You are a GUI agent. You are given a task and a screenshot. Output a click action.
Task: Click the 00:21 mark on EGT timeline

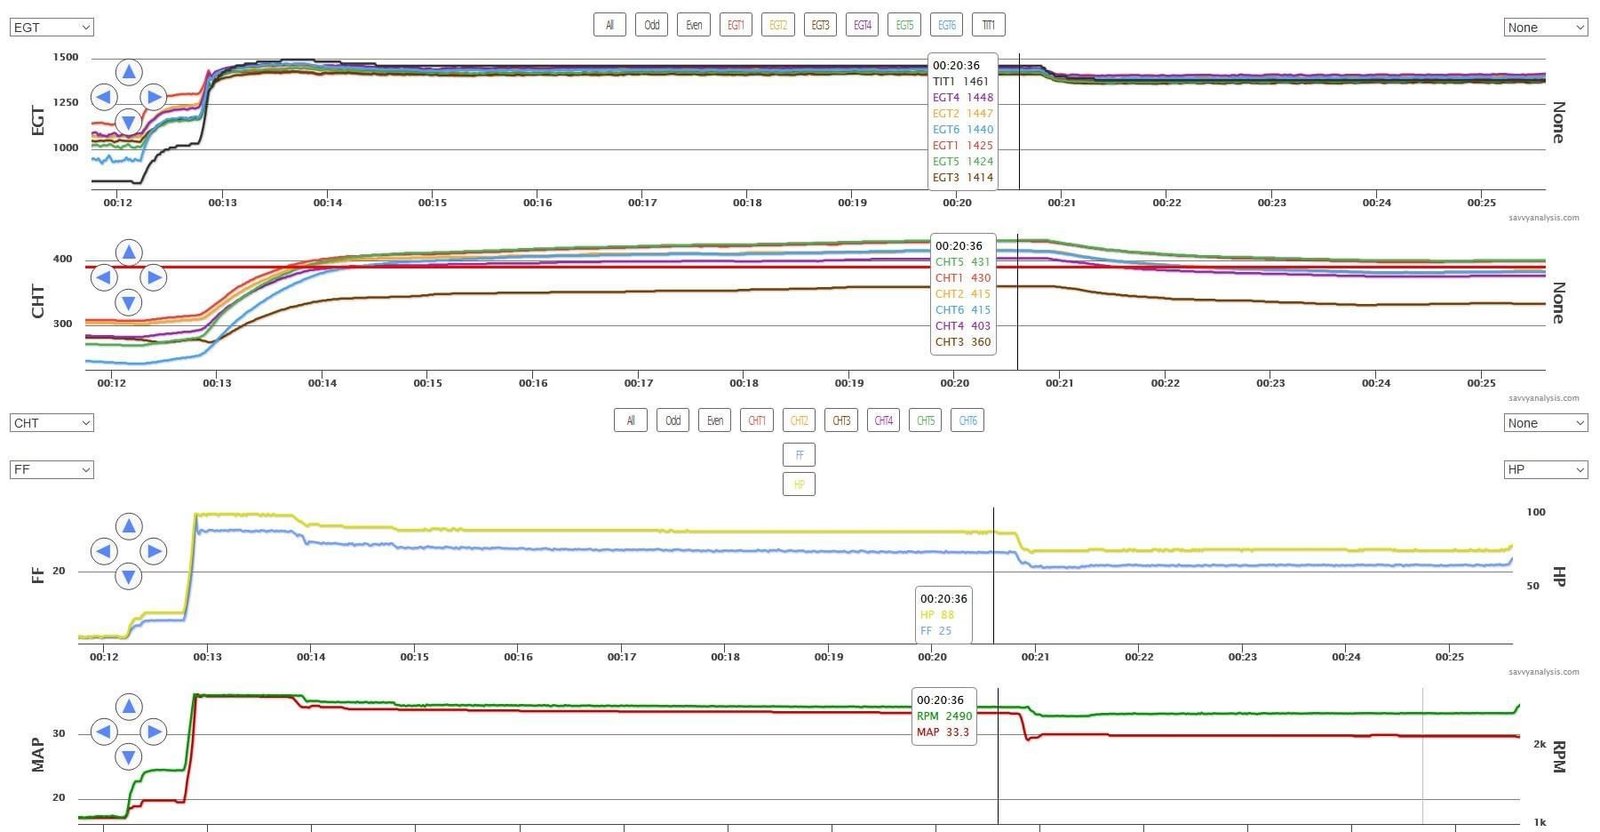[1061, 202]
